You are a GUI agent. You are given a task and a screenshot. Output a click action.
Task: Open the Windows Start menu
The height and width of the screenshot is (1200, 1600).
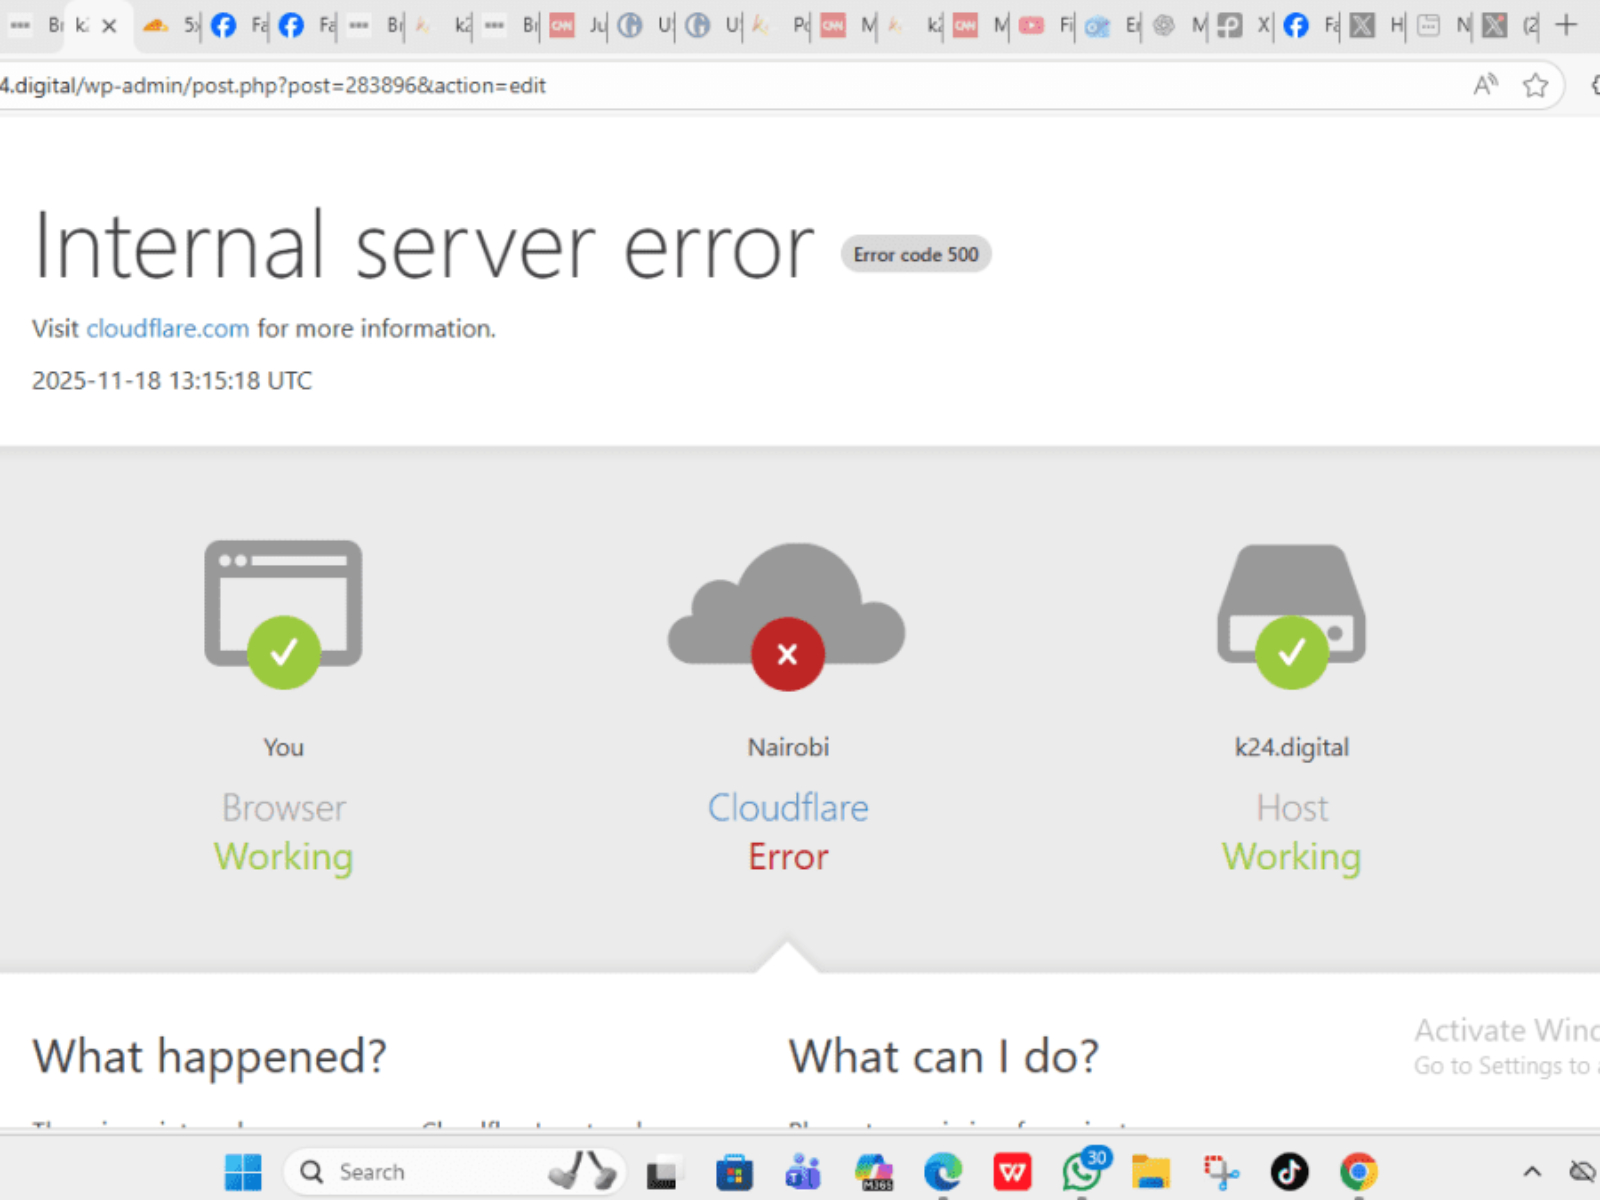point(243,1172)
